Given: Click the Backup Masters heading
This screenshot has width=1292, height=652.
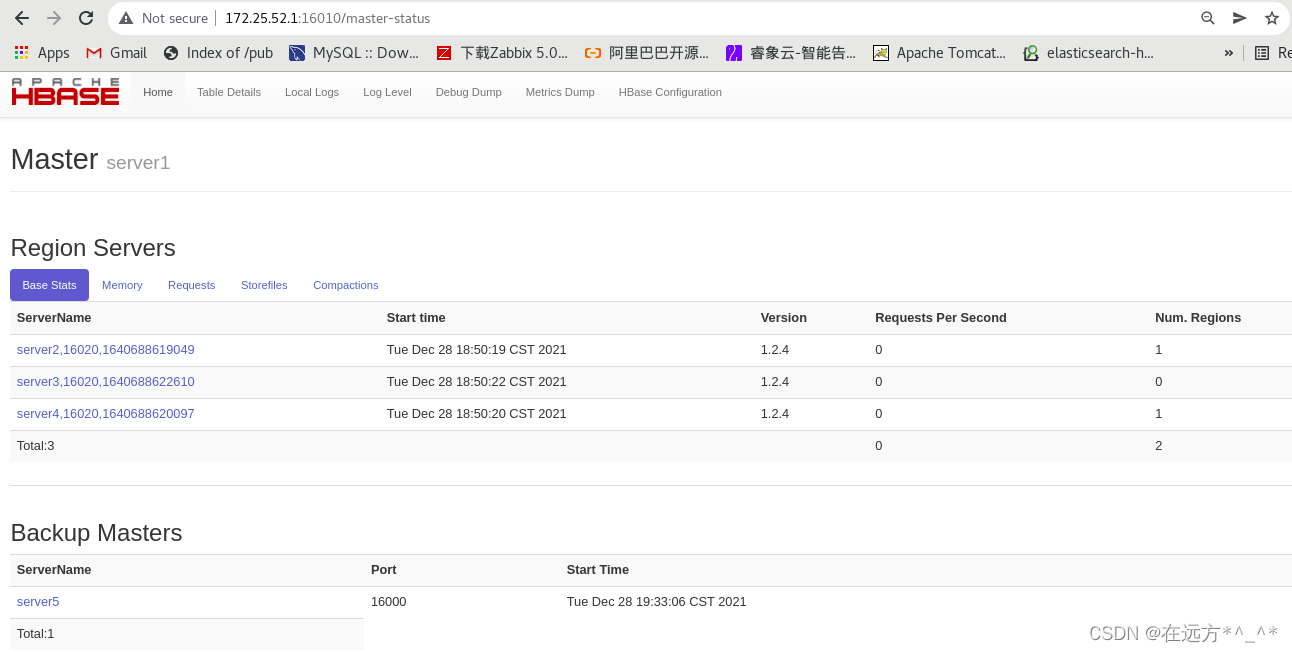Looking at the screenshot, I should pos(96,532).
